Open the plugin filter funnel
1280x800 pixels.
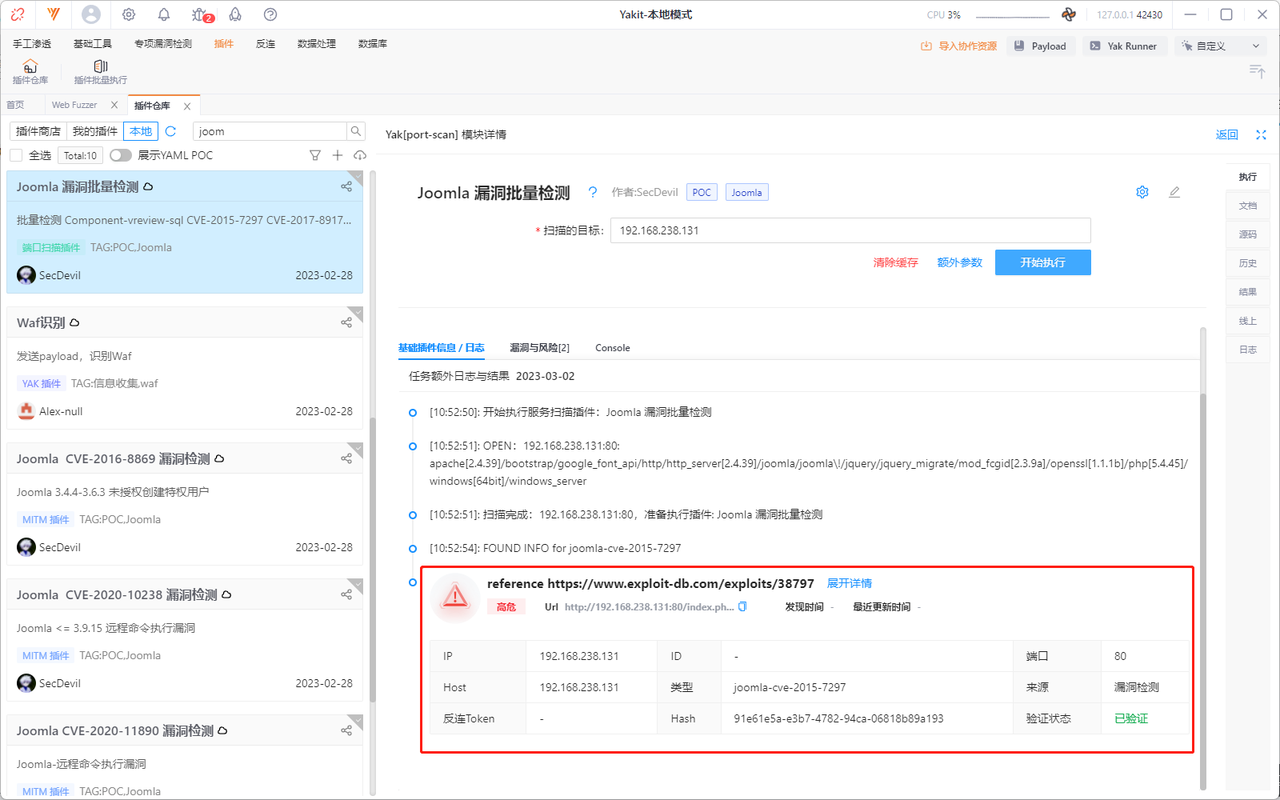315,155
